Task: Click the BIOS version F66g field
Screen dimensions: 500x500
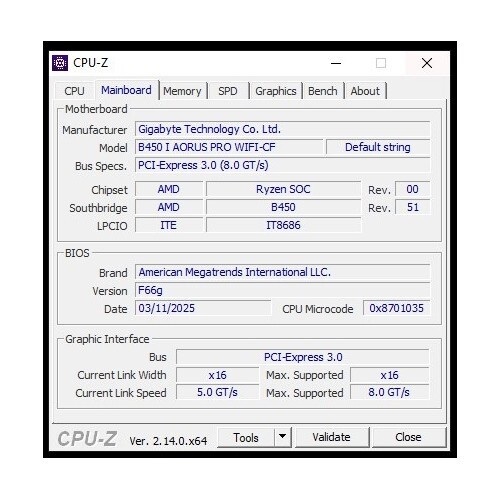Action: tap(283, 290)
